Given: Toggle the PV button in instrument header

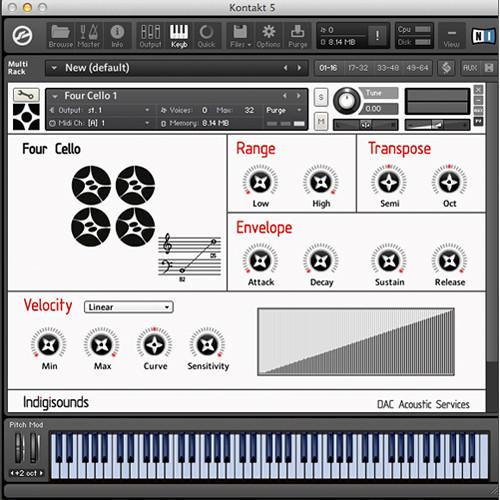Looking at the screenshot, I should 478,121.
